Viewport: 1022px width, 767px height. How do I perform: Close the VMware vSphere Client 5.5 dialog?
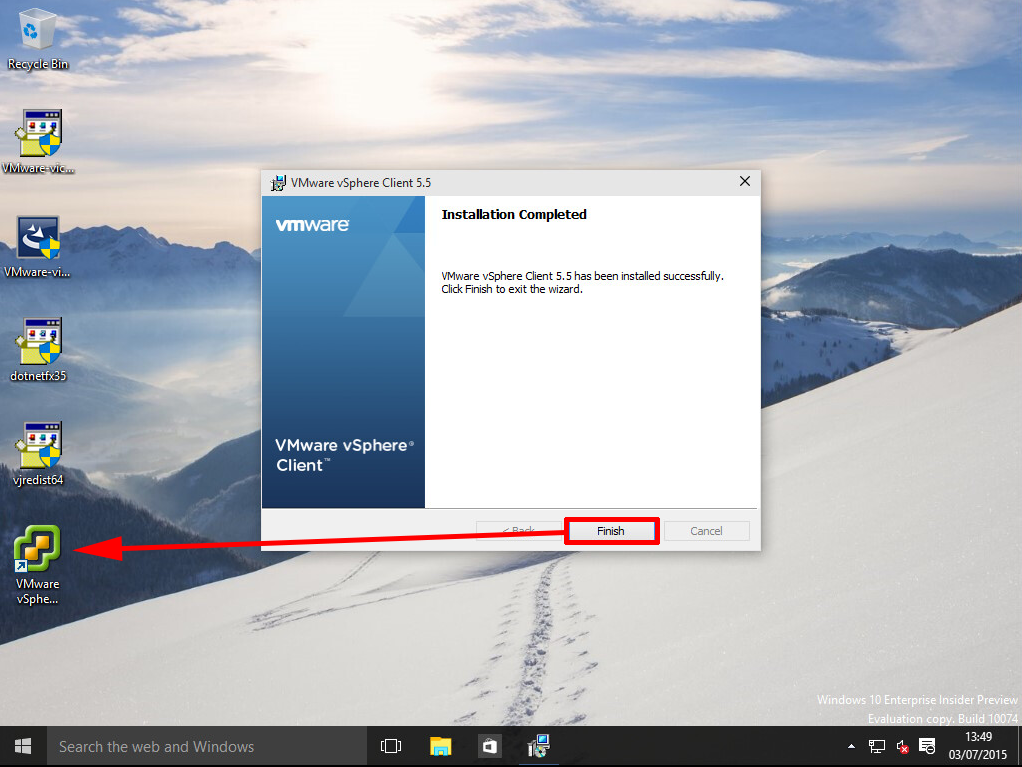coord(745,181)
